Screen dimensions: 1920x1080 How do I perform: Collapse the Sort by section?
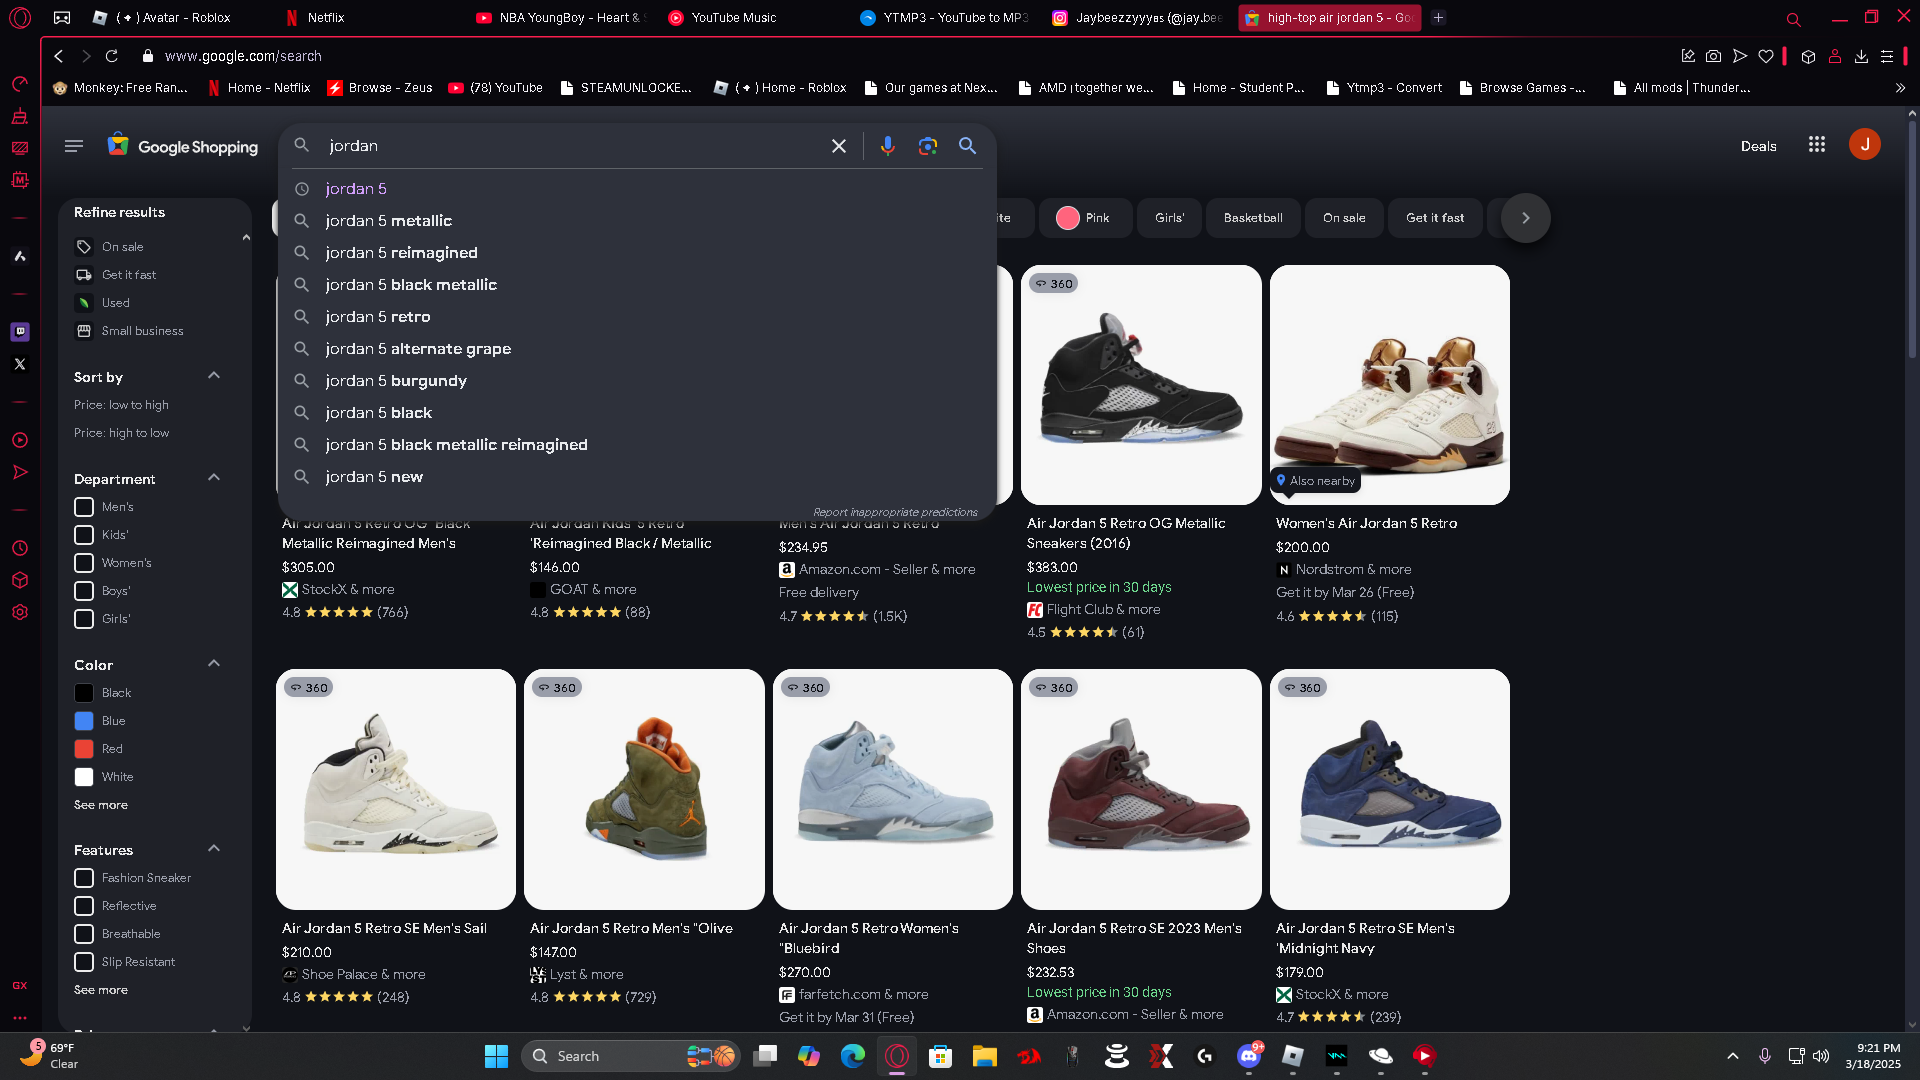pos(213,376)
